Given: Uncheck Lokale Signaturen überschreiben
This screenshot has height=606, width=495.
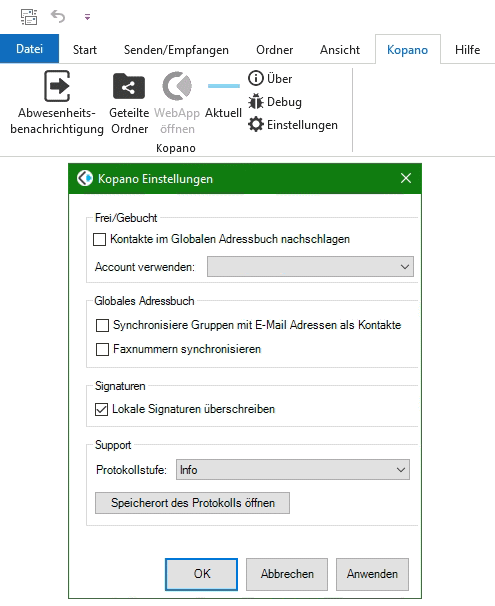Looking at the screenshot, I should coord(101,409).
